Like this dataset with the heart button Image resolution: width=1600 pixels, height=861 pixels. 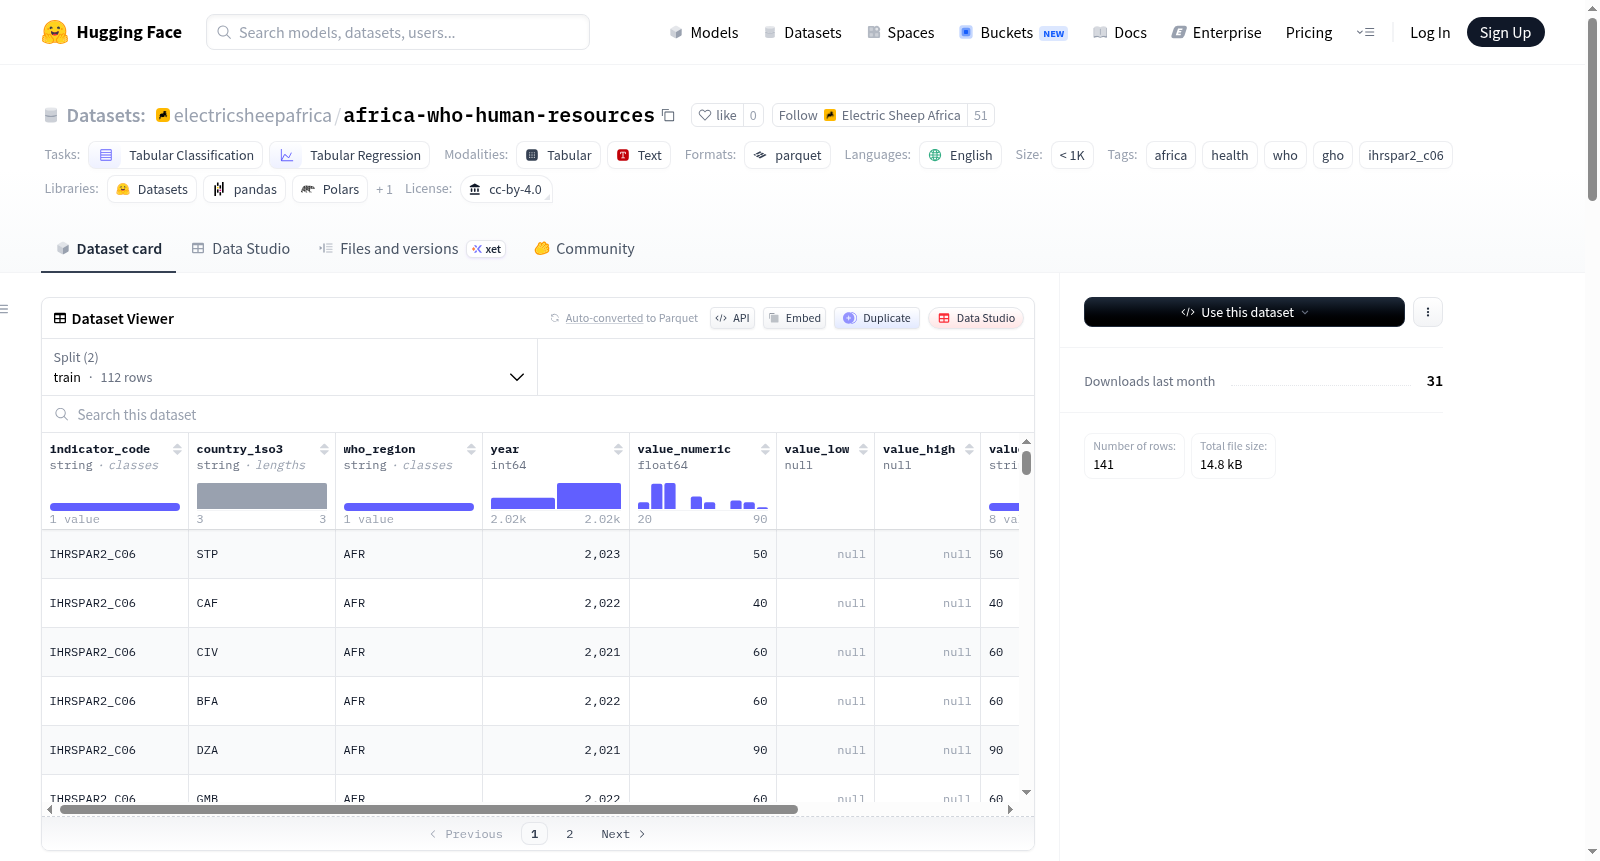(717, 115)
